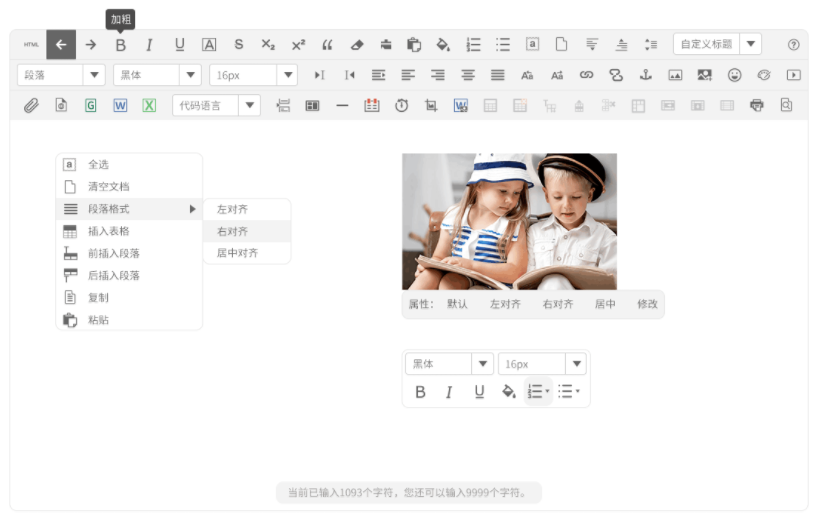Click the paint bucket icon in top toolbar
The image size is (814, 531).
click(443, 45)
